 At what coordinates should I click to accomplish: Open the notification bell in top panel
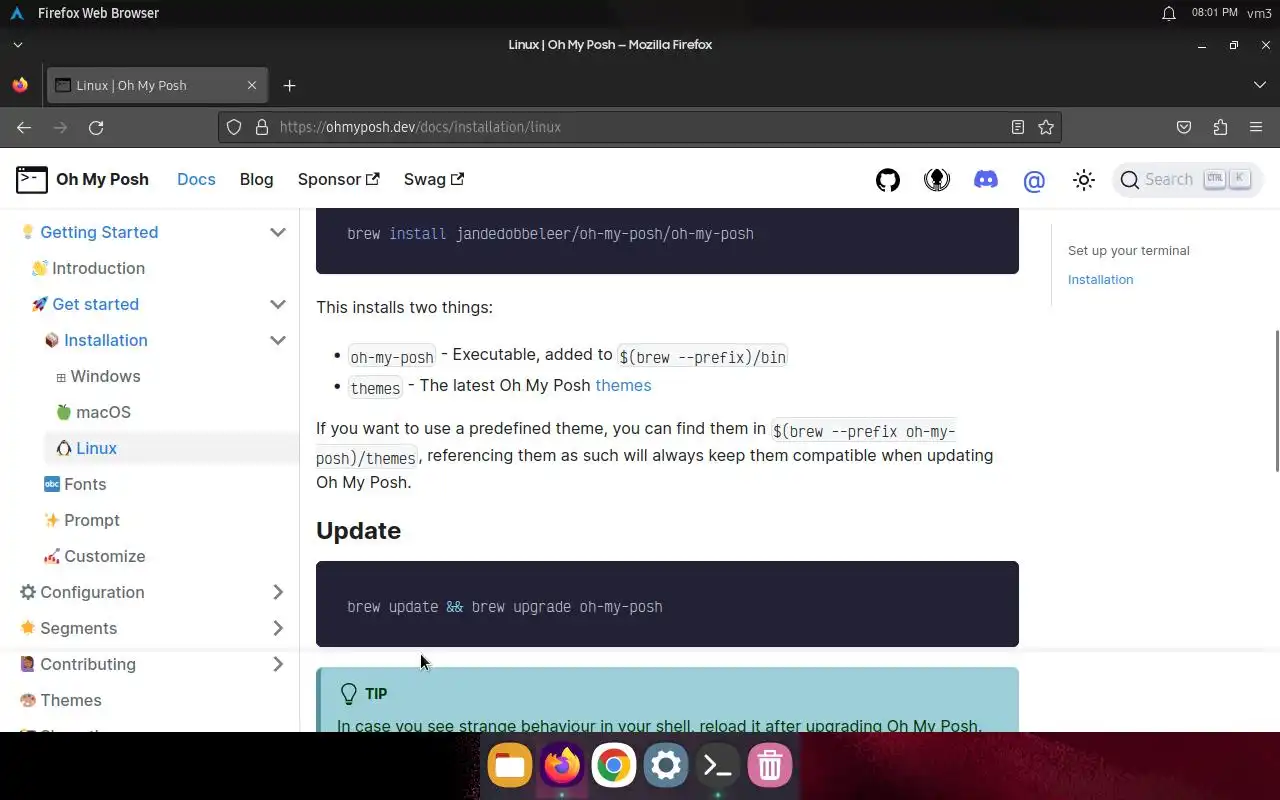click(x=1169, y=13)
